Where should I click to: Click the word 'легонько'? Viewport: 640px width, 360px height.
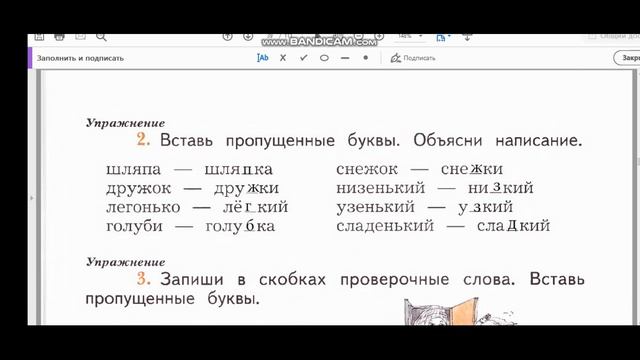click(143, 207)
